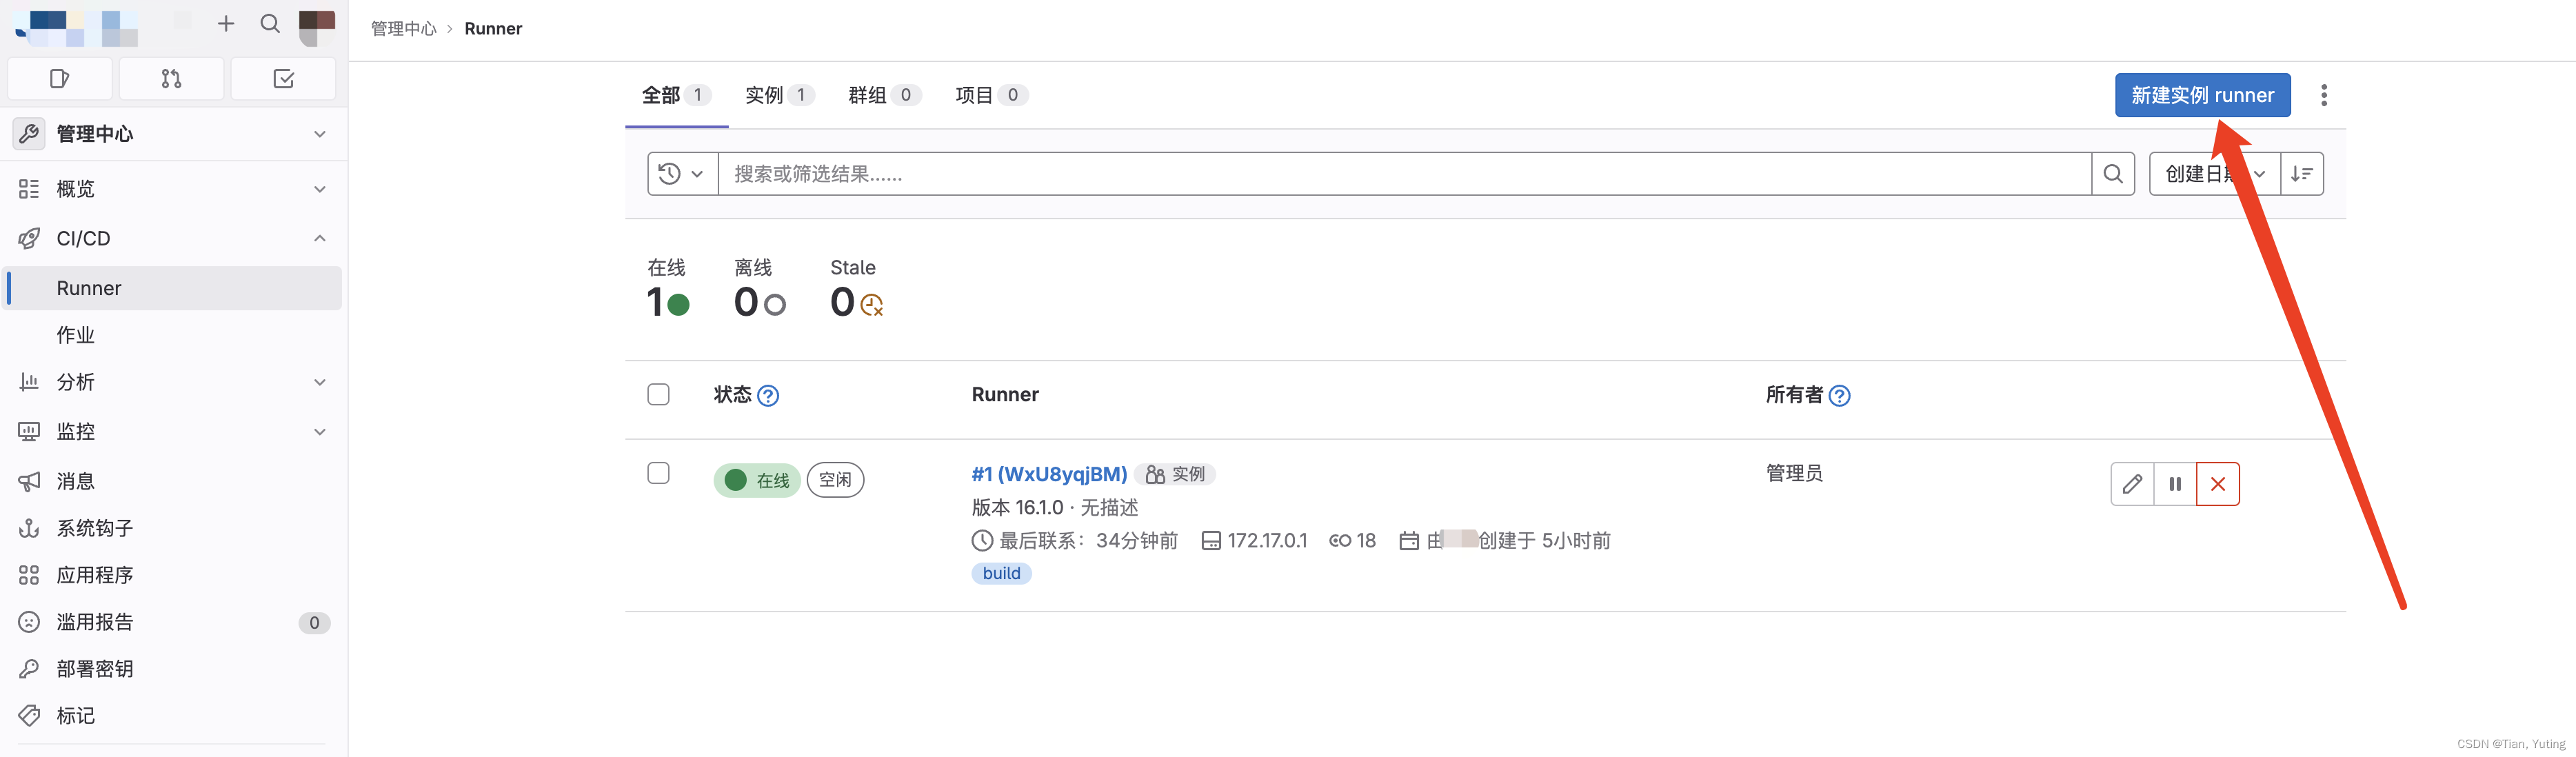The image size is (2576, 757).
Task: Open the kebab menu beside 新建实例 runner
Action: (x=2324, y=95)
